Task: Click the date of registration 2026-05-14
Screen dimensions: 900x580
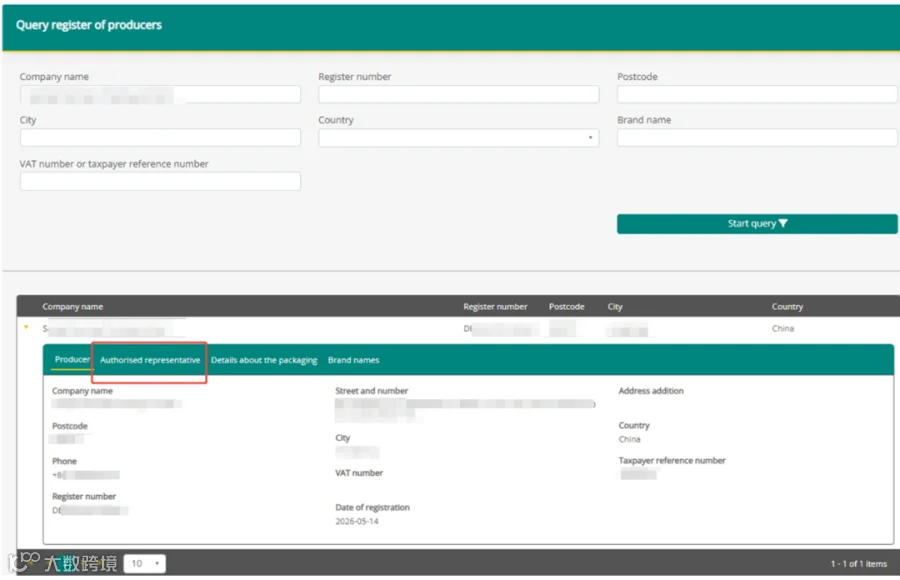Action: [357, 521]
